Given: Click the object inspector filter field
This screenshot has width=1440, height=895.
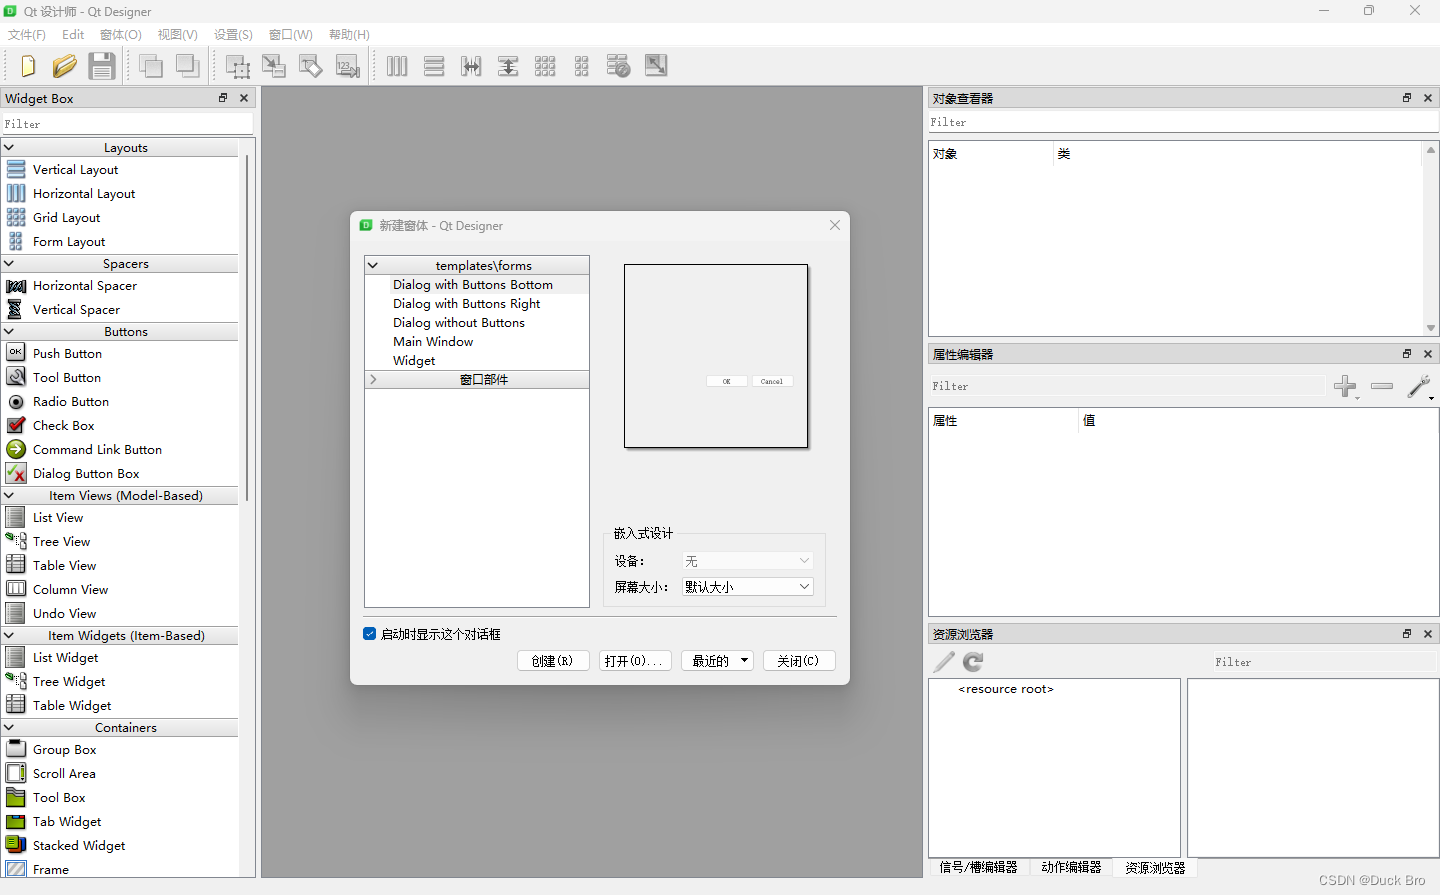Looking at the screenshot, I should pyautogui.click(x=1183, y=122).
